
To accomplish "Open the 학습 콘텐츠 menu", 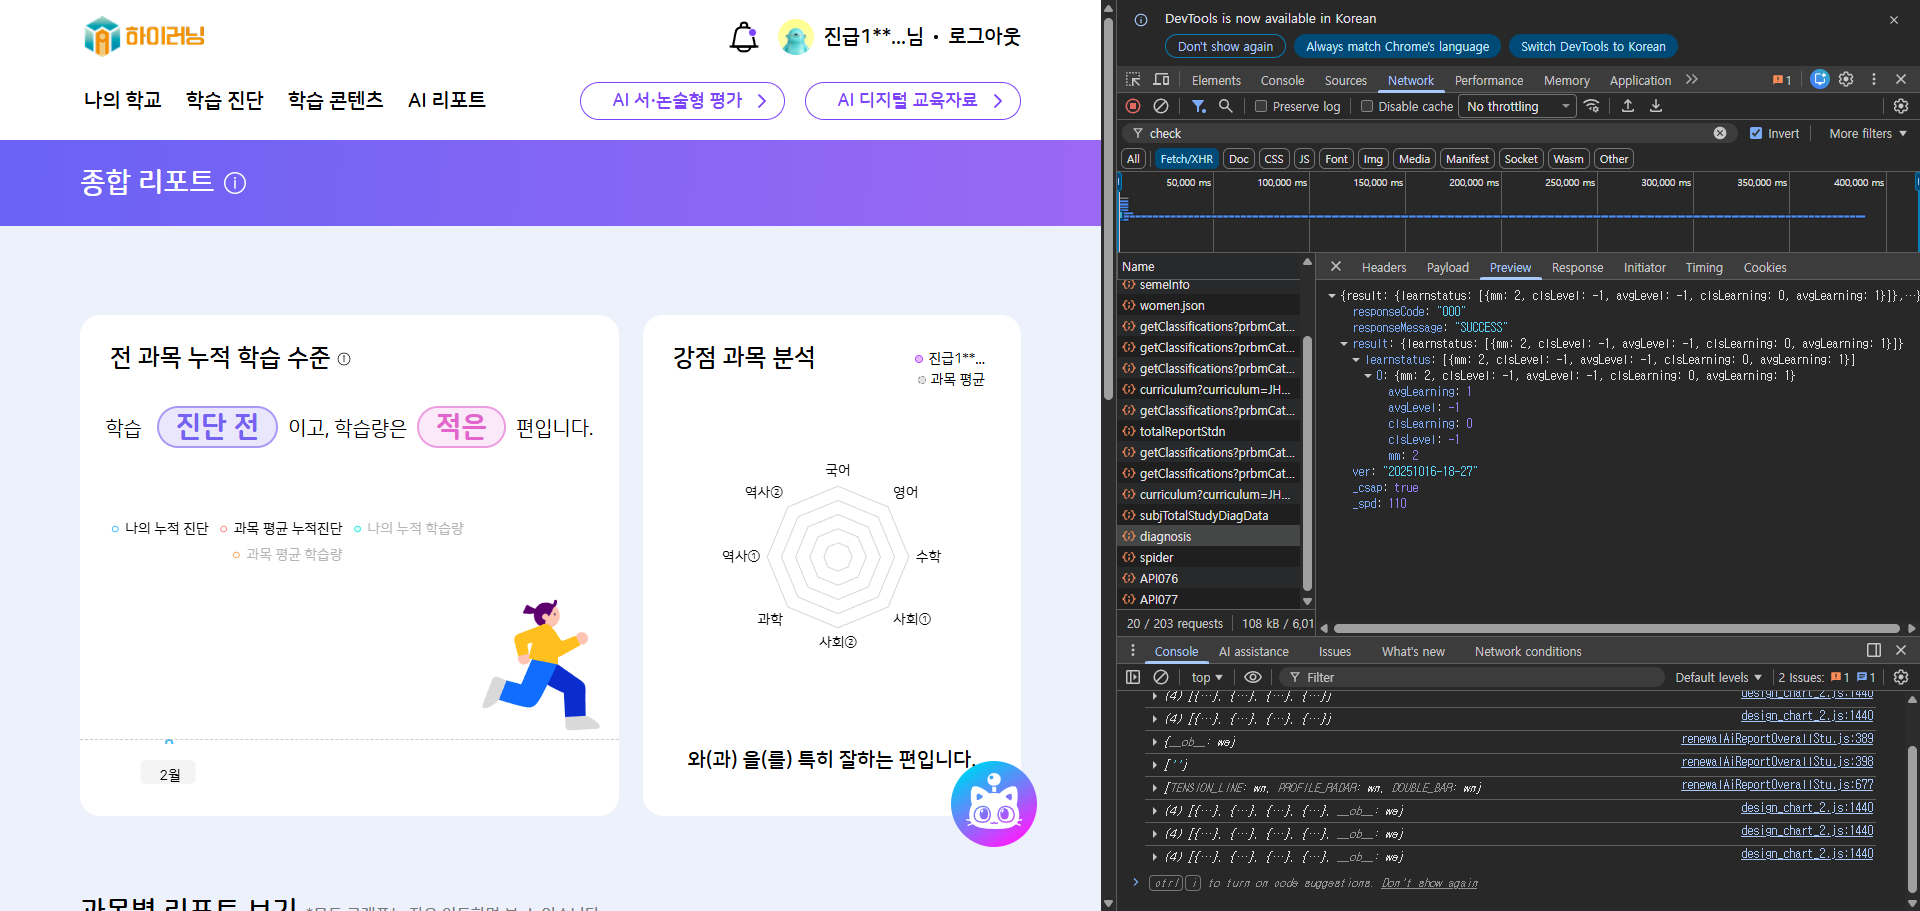I will coord(335,100).
